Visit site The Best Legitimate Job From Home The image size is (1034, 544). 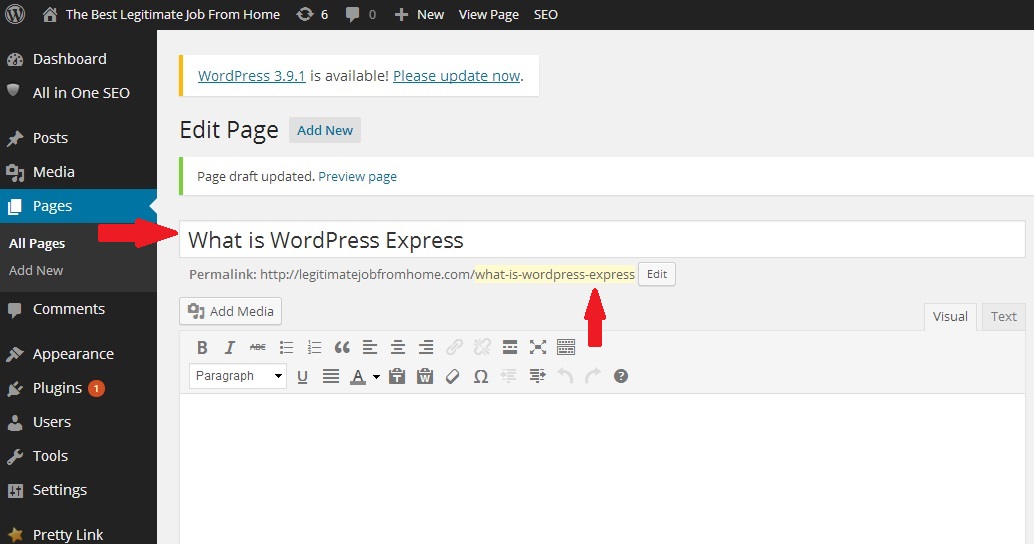[x=162, y=15]
